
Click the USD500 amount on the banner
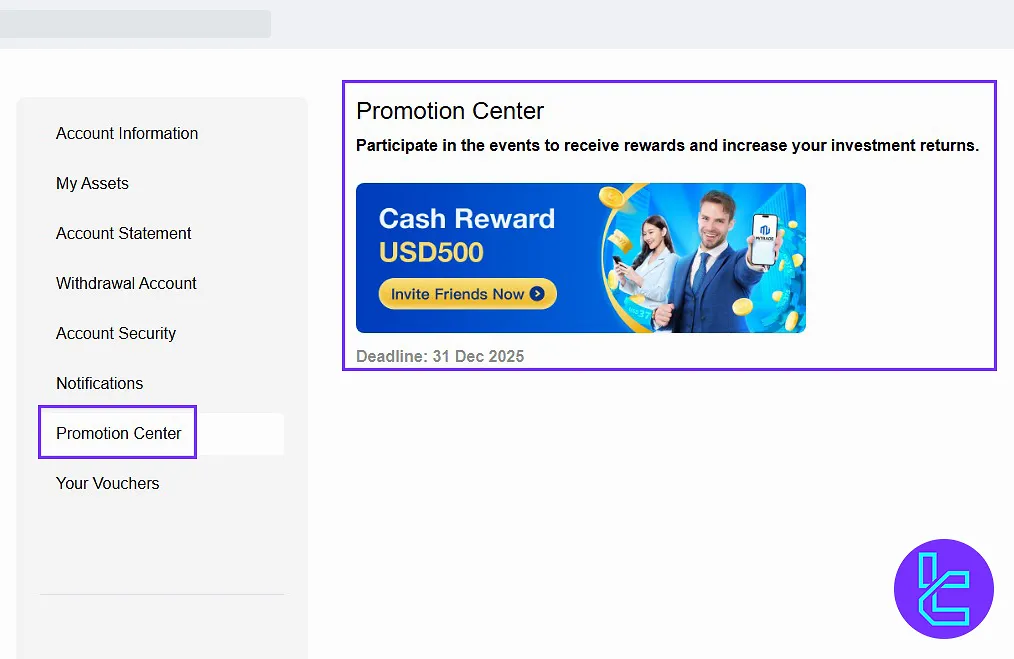tap(431, 252)
